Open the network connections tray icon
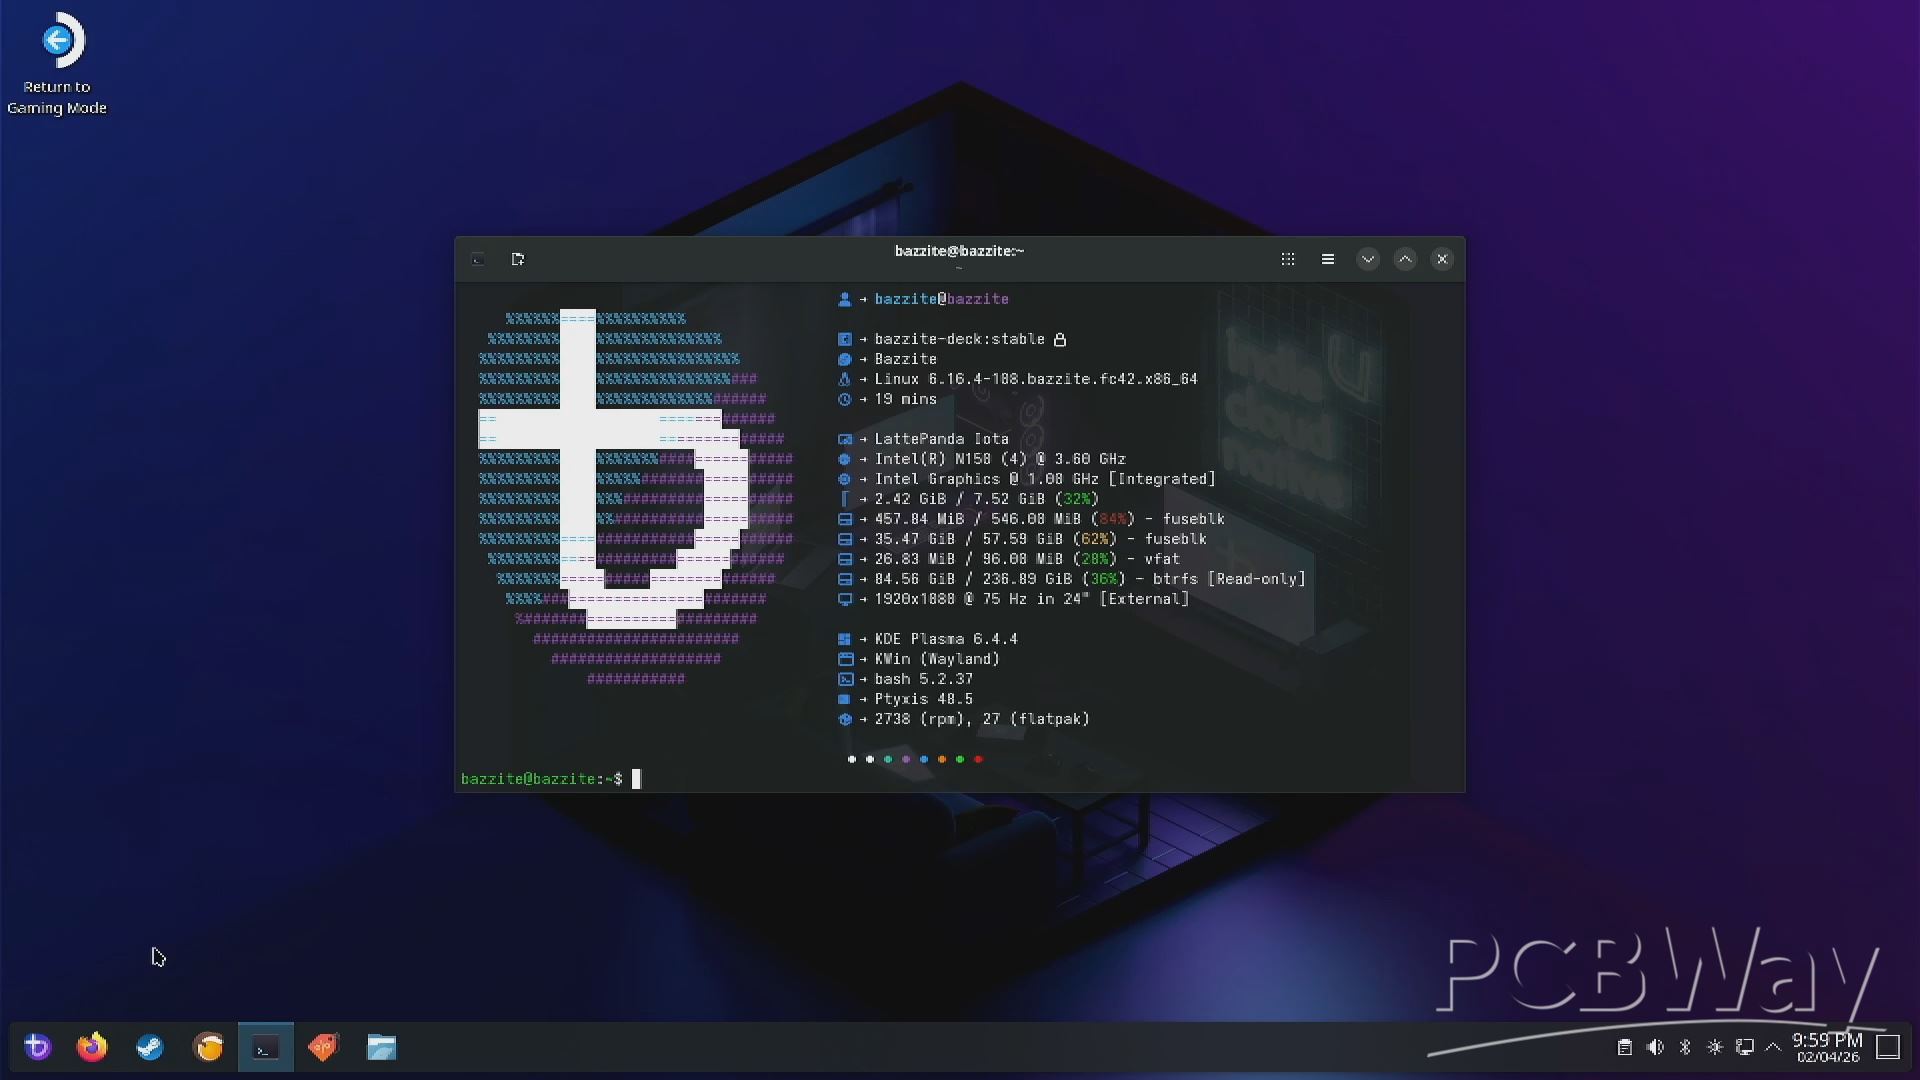The image size is (1920, 1080). click(x=1745, y=1047)
